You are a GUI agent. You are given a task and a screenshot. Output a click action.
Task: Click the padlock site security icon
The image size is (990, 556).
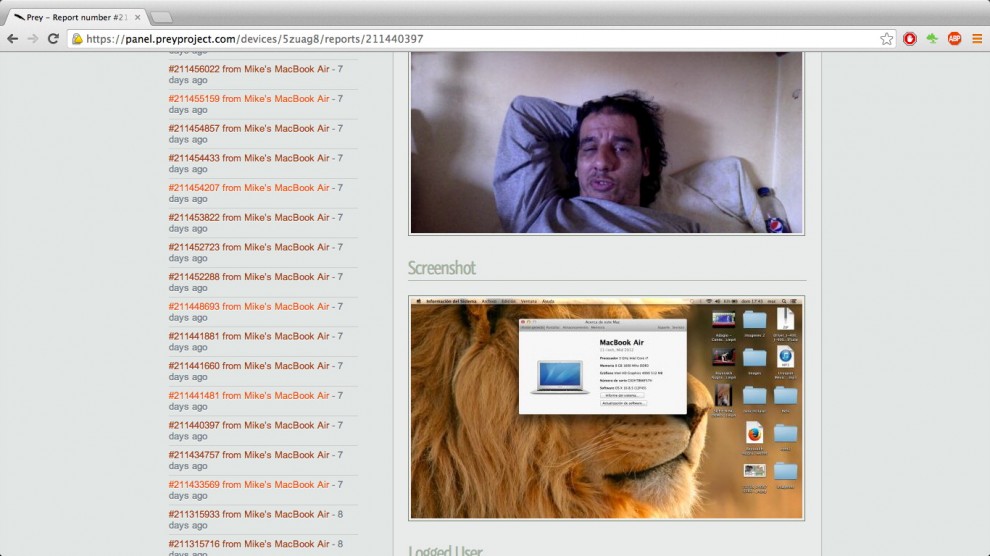click(77, 39)
